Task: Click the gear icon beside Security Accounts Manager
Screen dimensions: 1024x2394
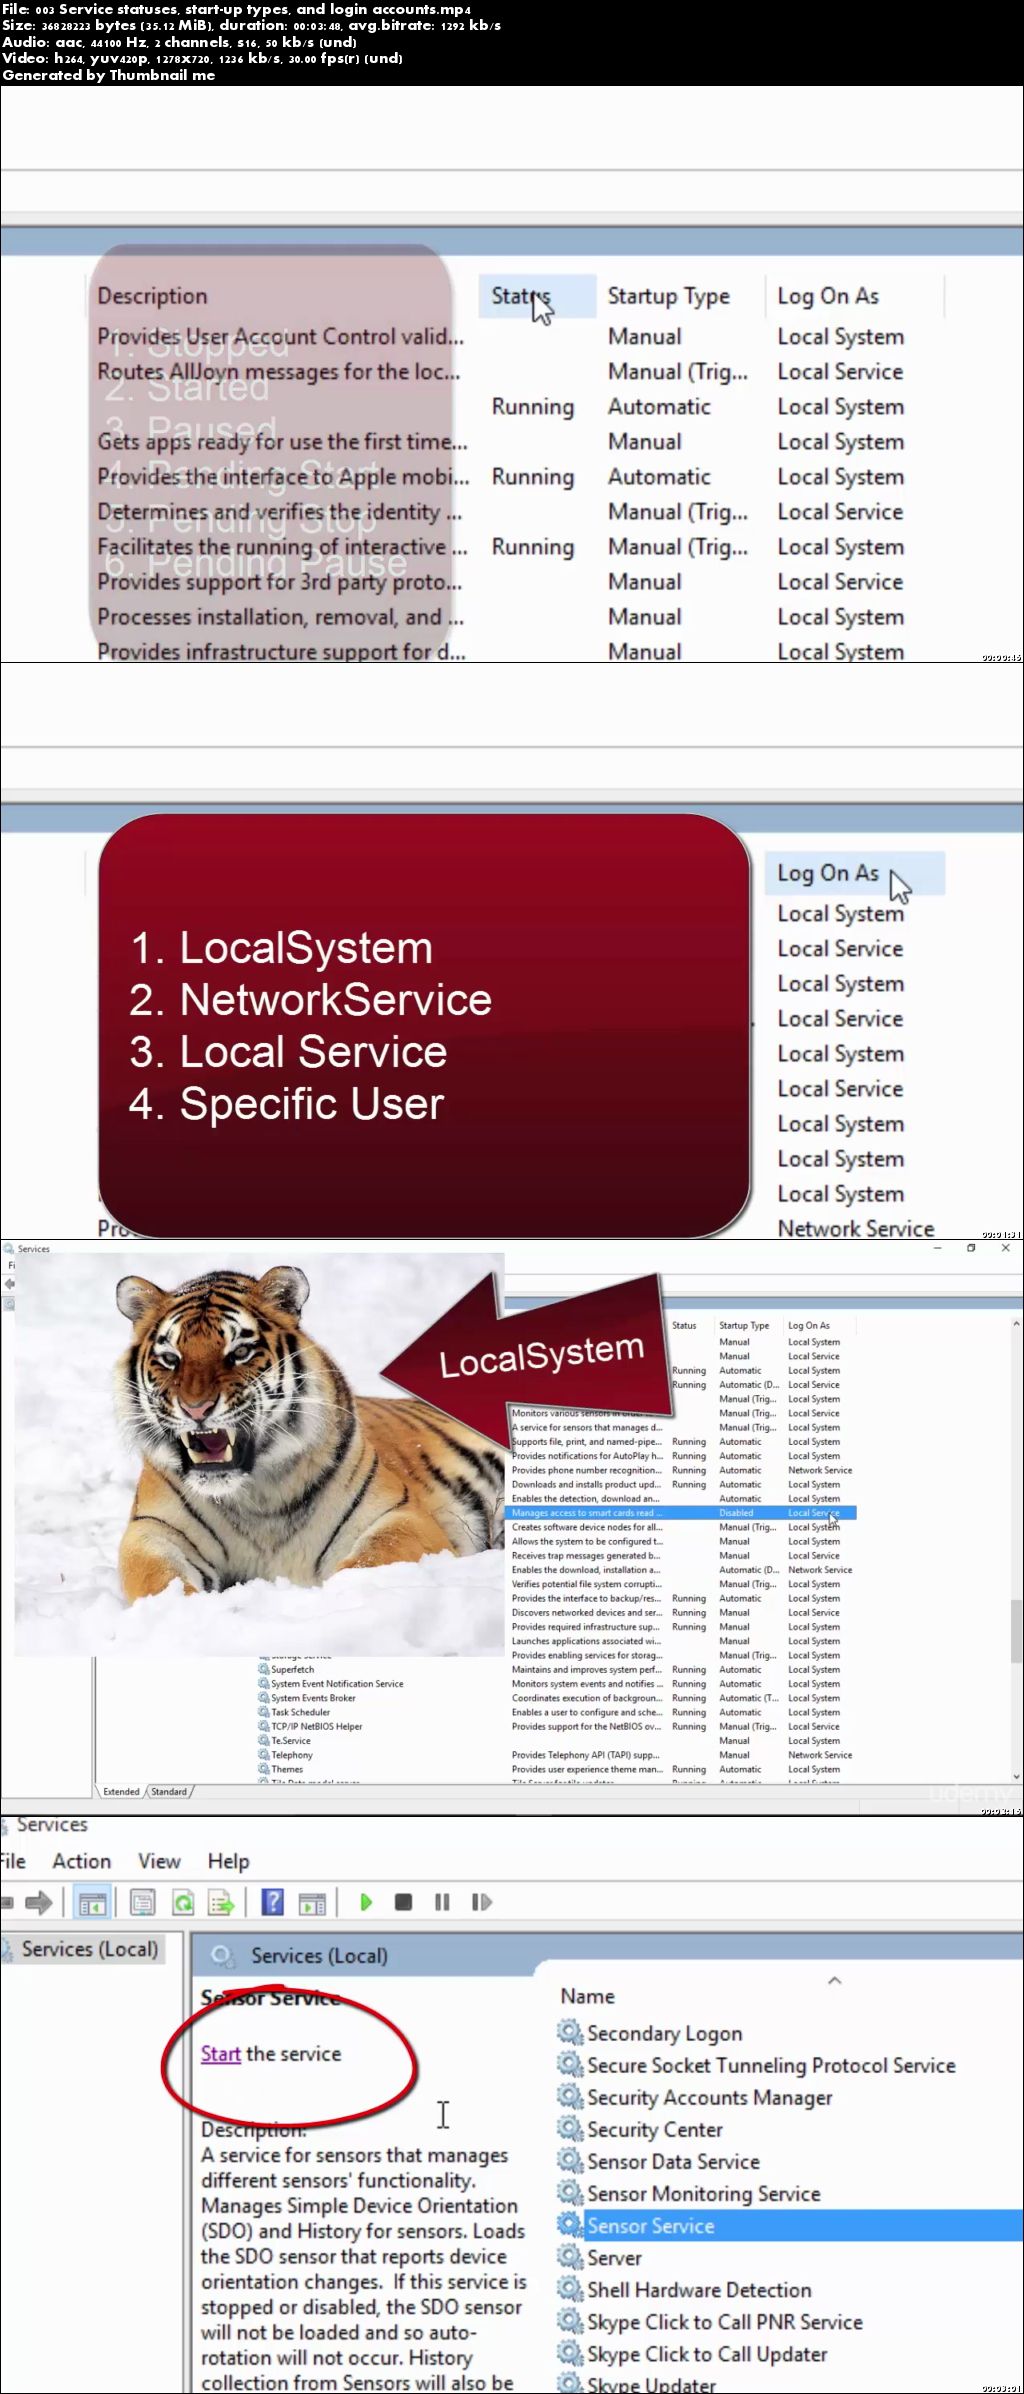Action: tap(570, 2096)
